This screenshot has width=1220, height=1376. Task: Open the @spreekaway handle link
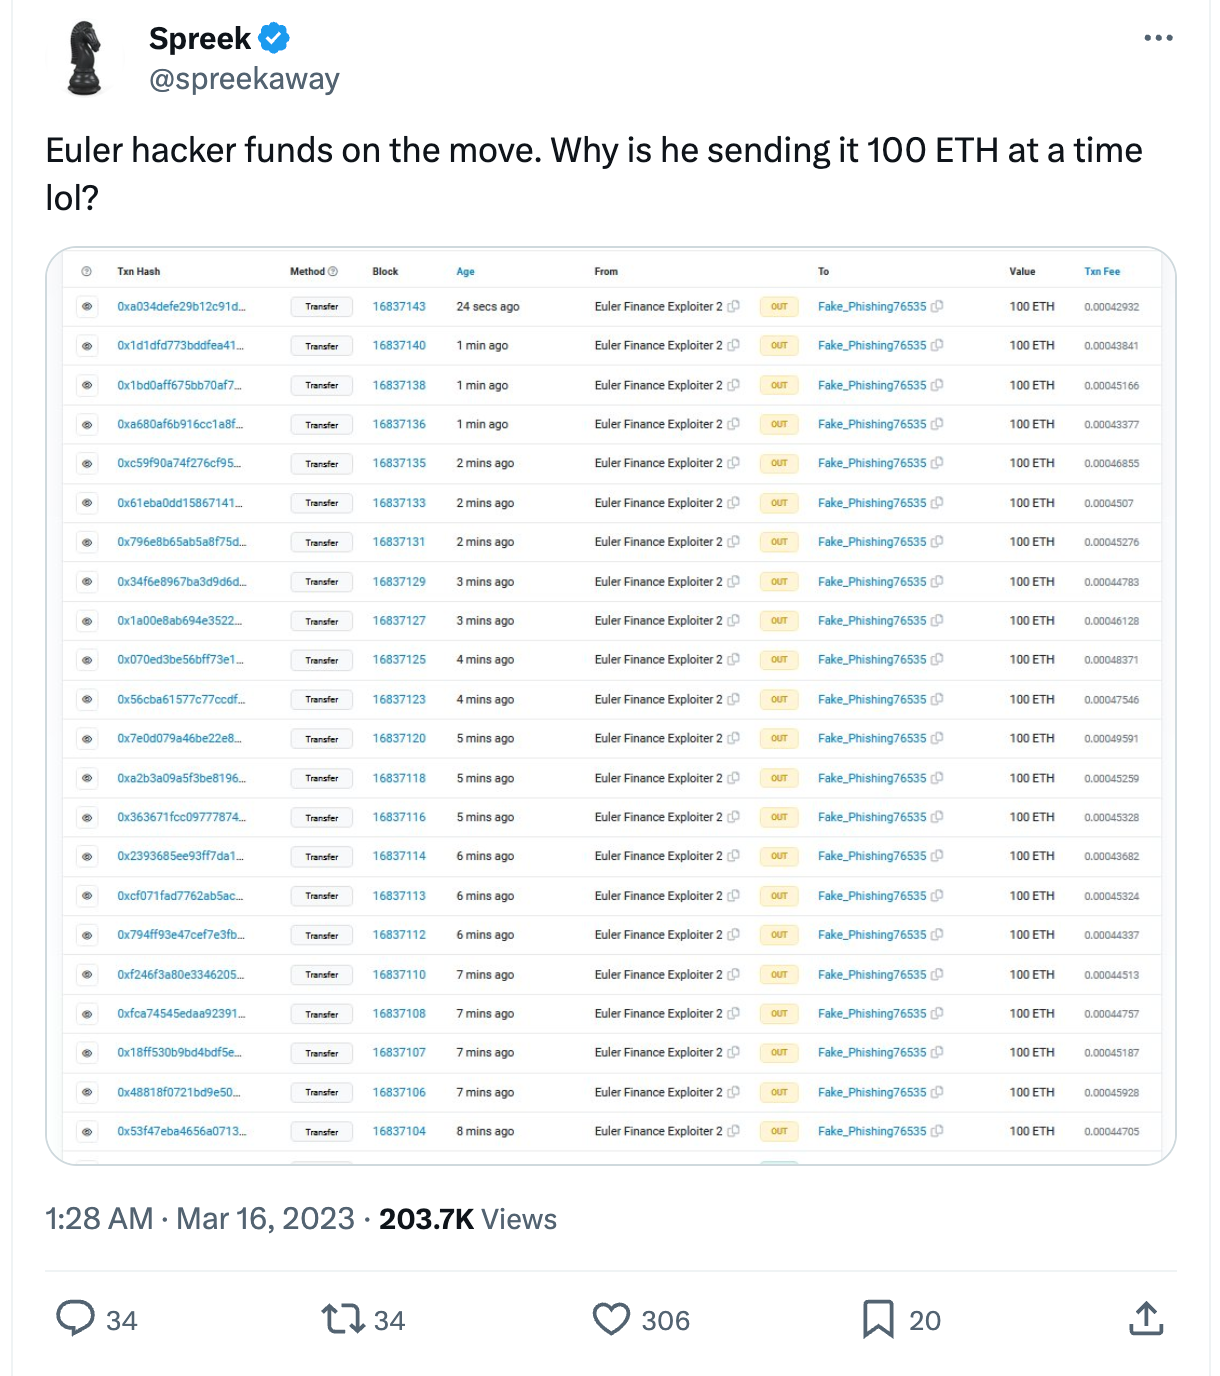(x=244, y=79)
